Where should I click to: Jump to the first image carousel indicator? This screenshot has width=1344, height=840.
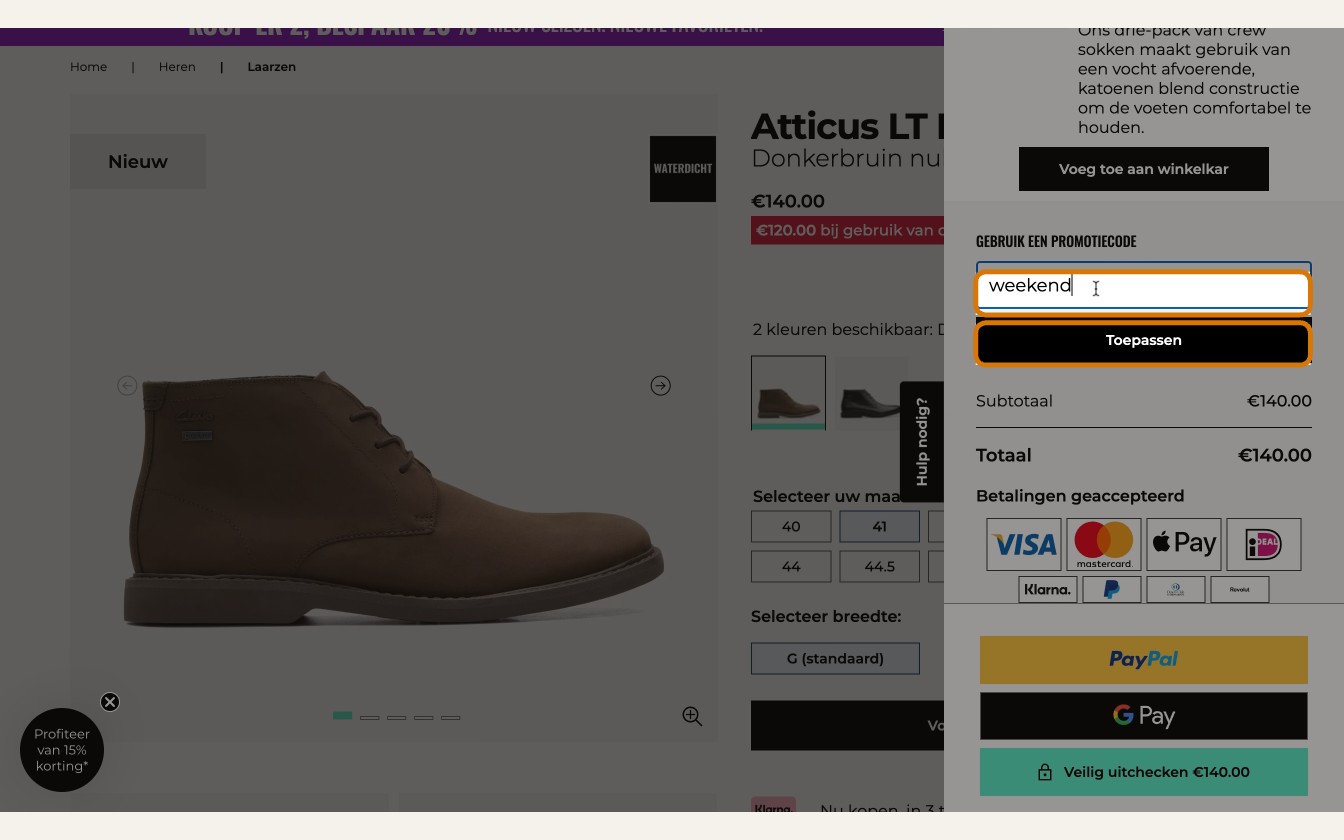tap(342, 716)
